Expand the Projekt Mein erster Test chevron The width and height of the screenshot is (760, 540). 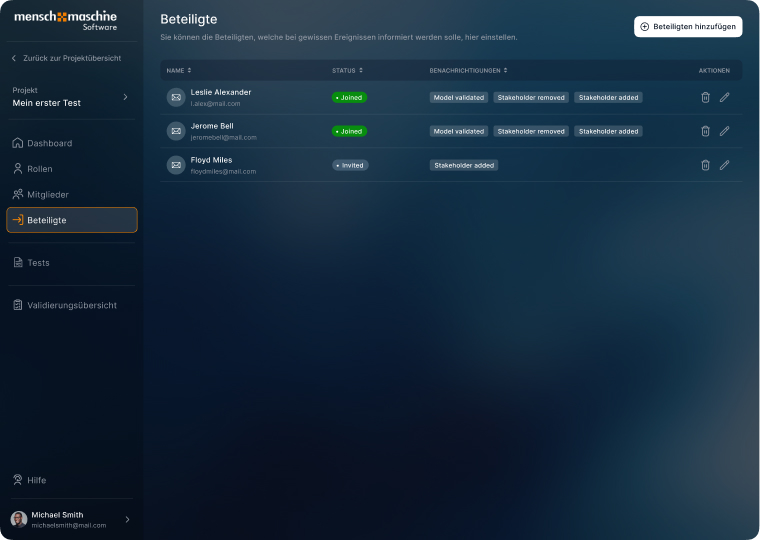(126, 97)
